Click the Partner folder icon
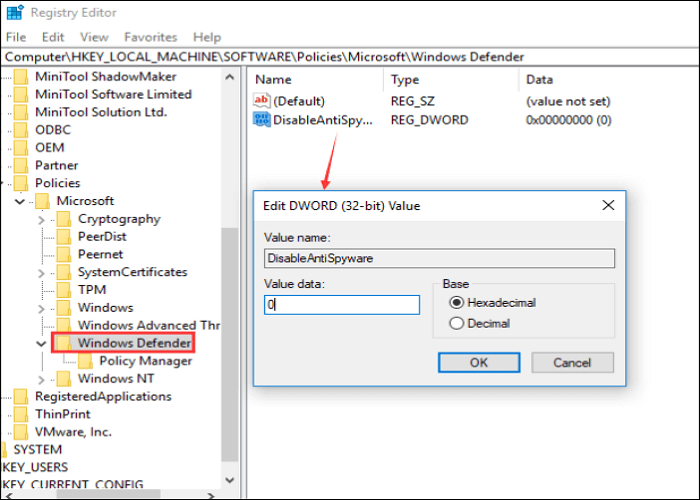Viewport: 700px width, 500px height. (x=21, y=166)
